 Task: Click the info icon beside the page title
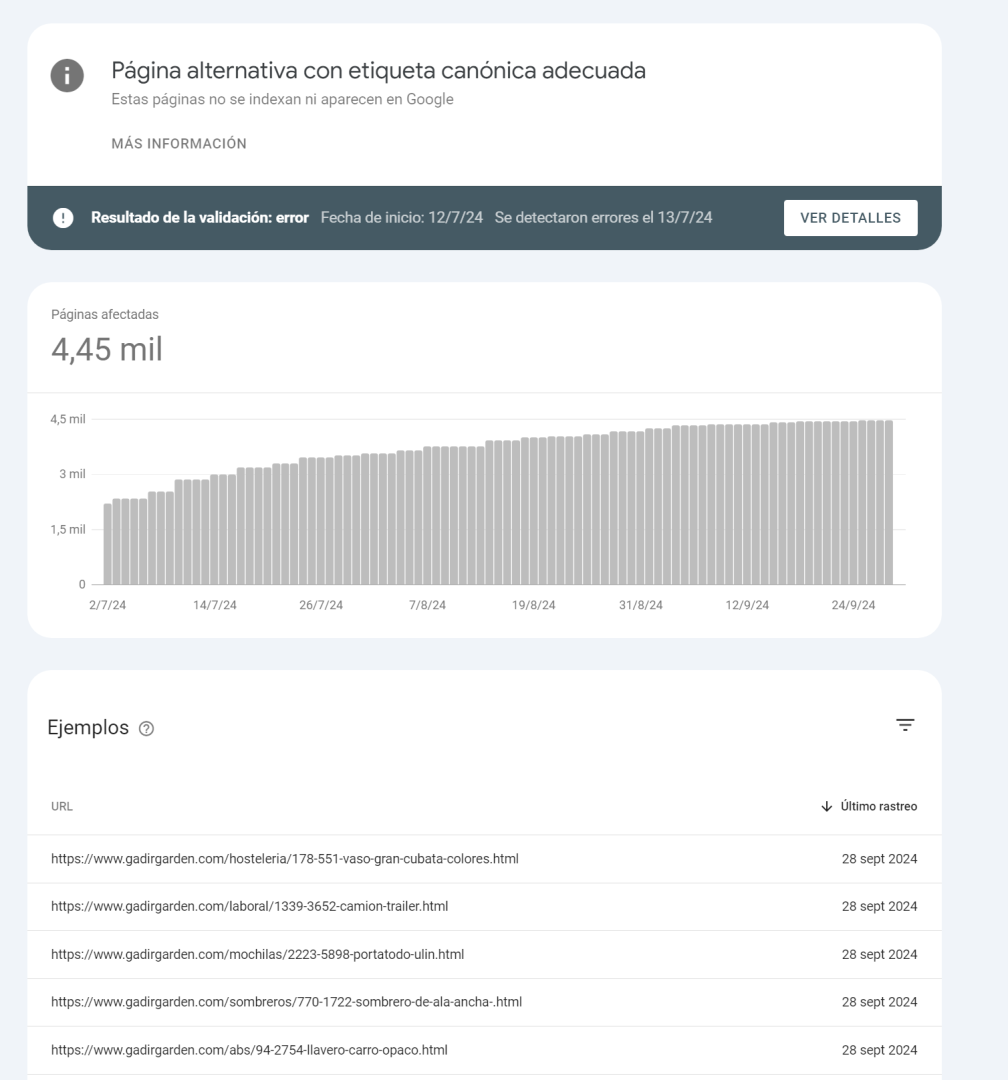pos(67,75)
